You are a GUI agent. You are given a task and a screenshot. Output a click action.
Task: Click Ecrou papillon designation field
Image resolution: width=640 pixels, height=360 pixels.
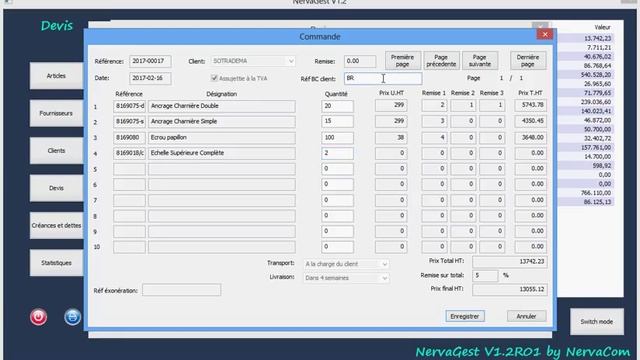(x=222, y=138)
